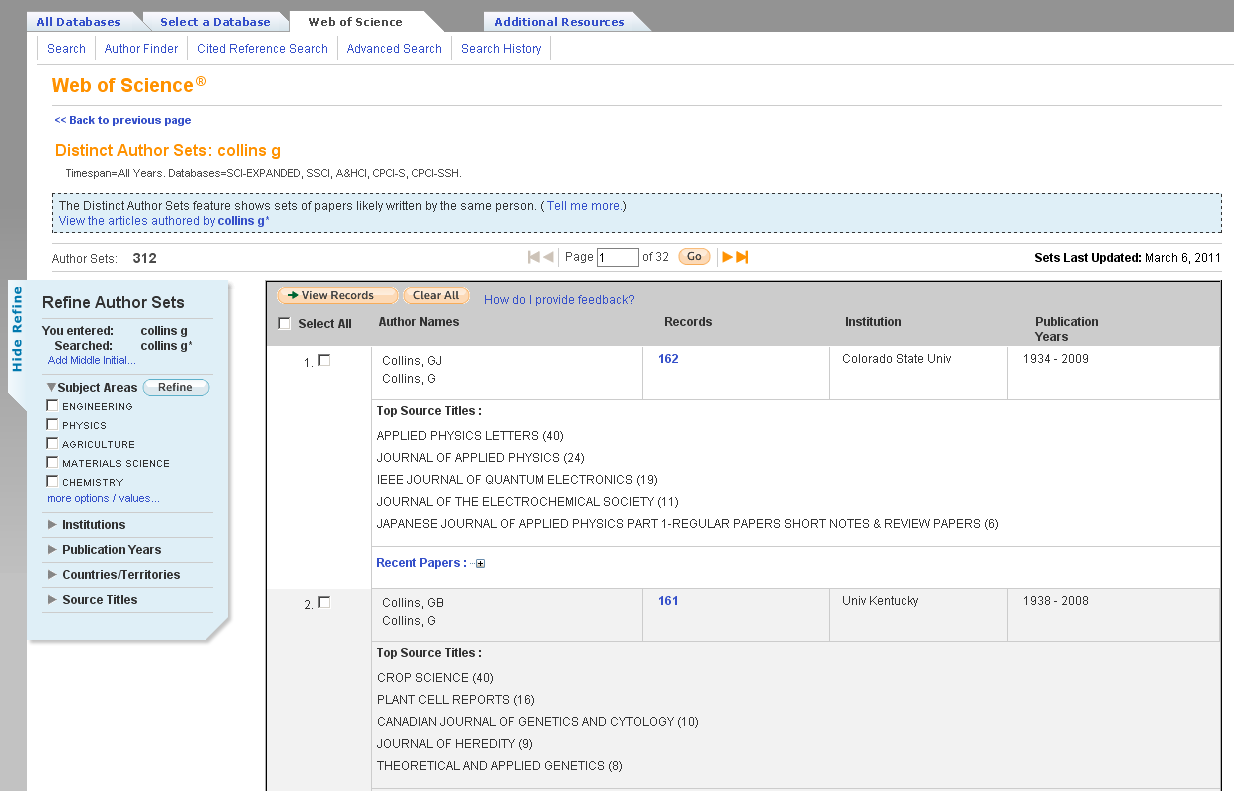Viewport: 1234px width, 791px height.
Task: Open the more options / values link
Action: pos(103,498)
